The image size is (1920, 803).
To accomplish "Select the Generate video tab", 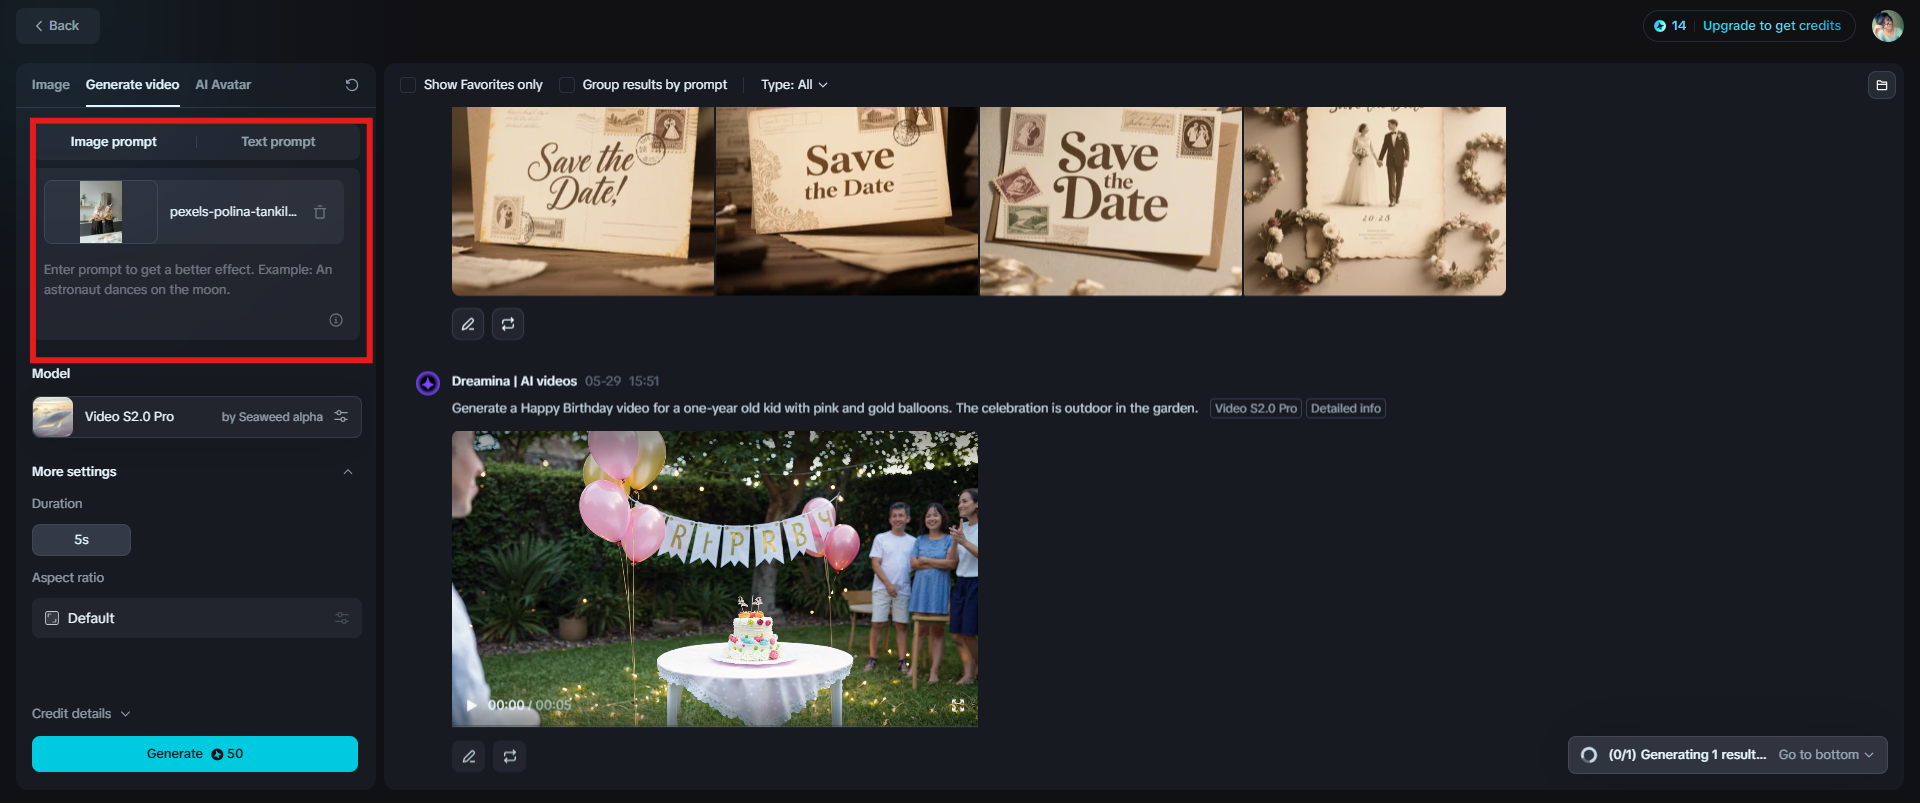I will [x=132, y=85].
